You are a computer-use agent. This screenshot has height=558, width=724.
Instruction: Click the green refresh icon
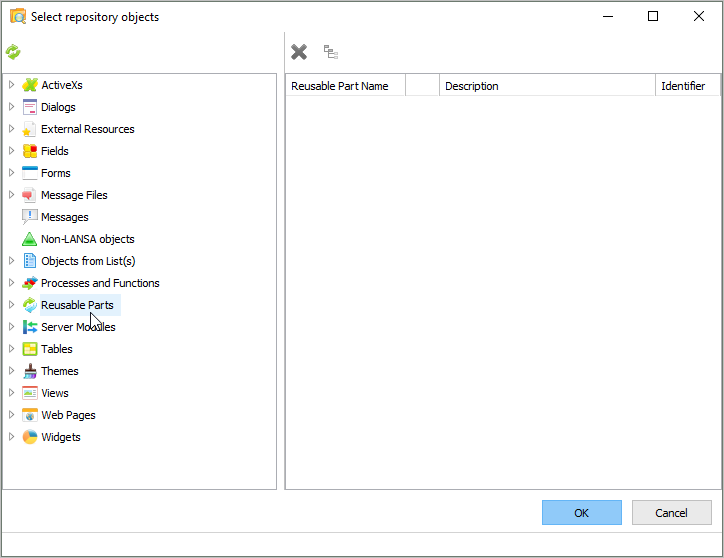(x=13, y=52)
